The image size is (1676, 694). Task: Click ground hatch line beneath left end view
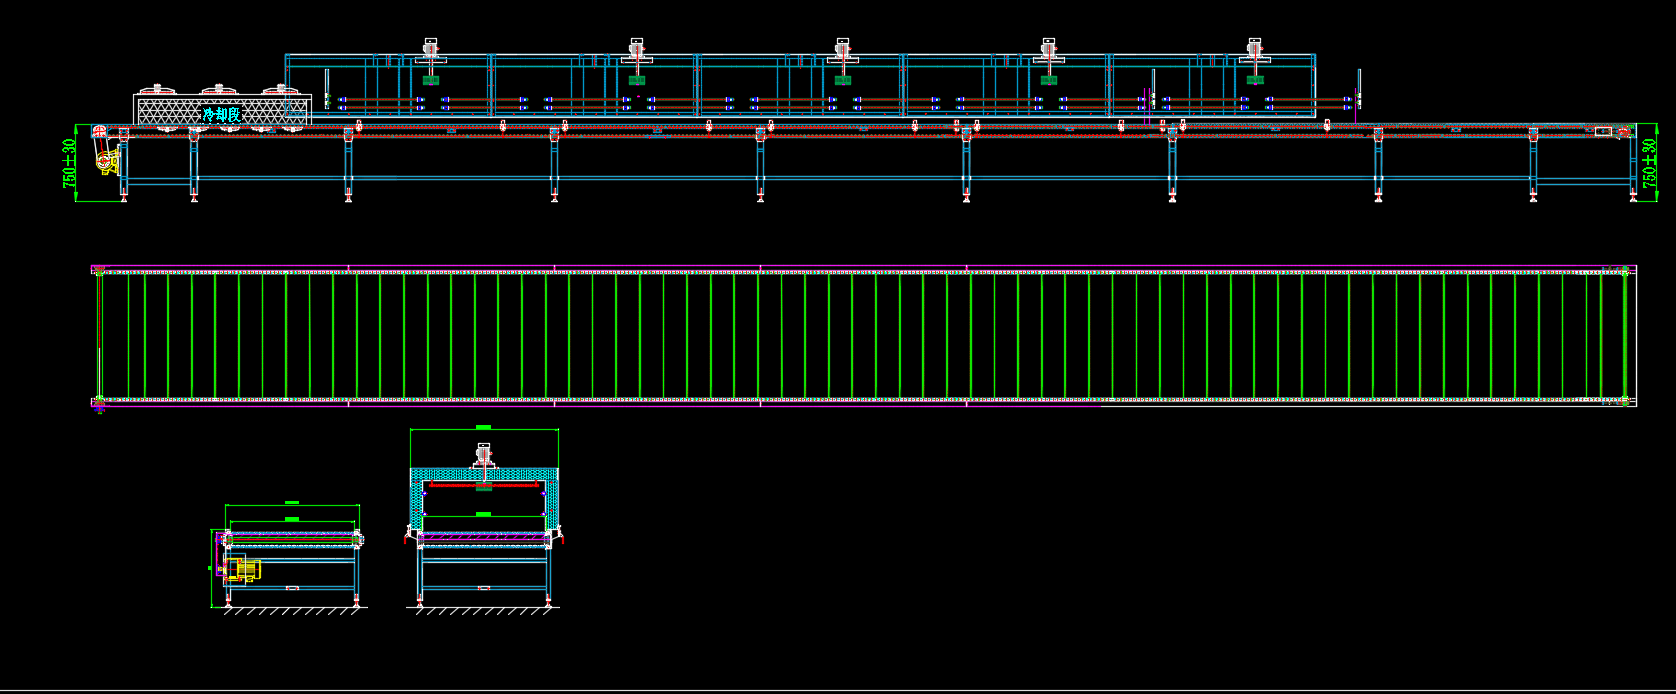coord(290,610)
